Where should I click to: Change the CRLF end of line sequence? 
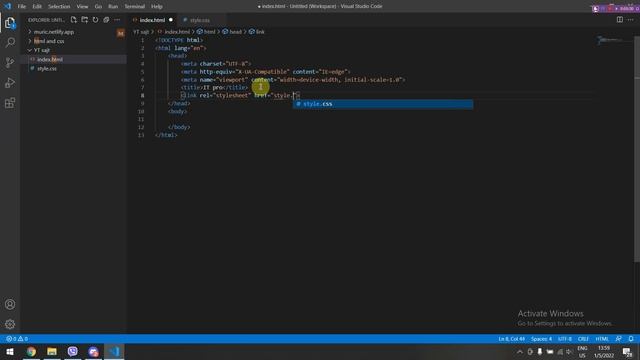click(583, 339)
